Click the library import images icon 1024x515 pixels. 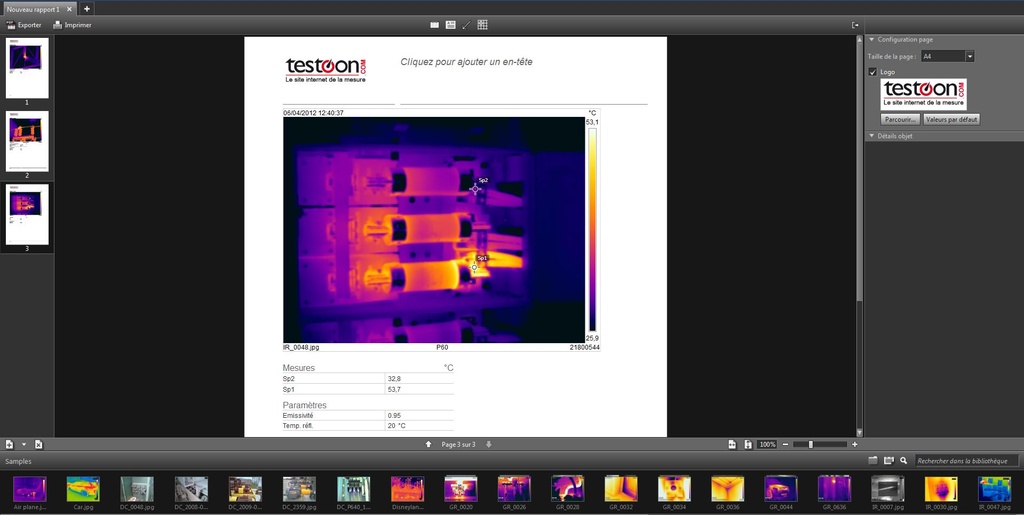[888, 461]
